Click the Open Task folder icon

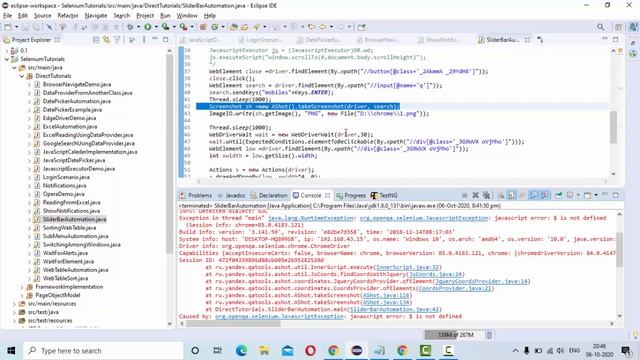click(x=244, y=27)
